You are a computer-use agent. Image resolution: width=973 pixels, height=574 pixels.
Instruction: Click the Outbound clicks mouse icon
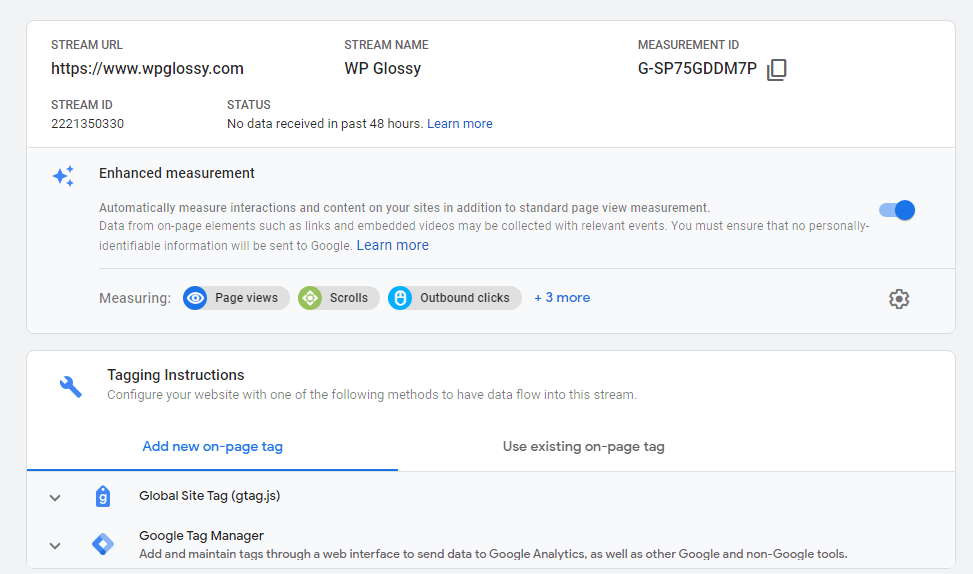pos(400,298)
